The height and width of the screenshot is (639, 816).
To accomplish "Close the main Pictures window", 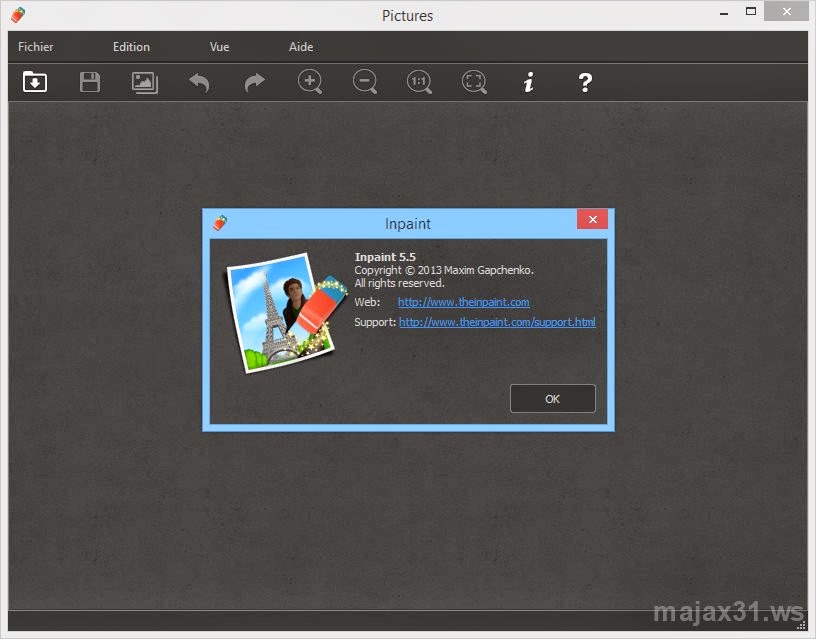I will pos(786,11).
